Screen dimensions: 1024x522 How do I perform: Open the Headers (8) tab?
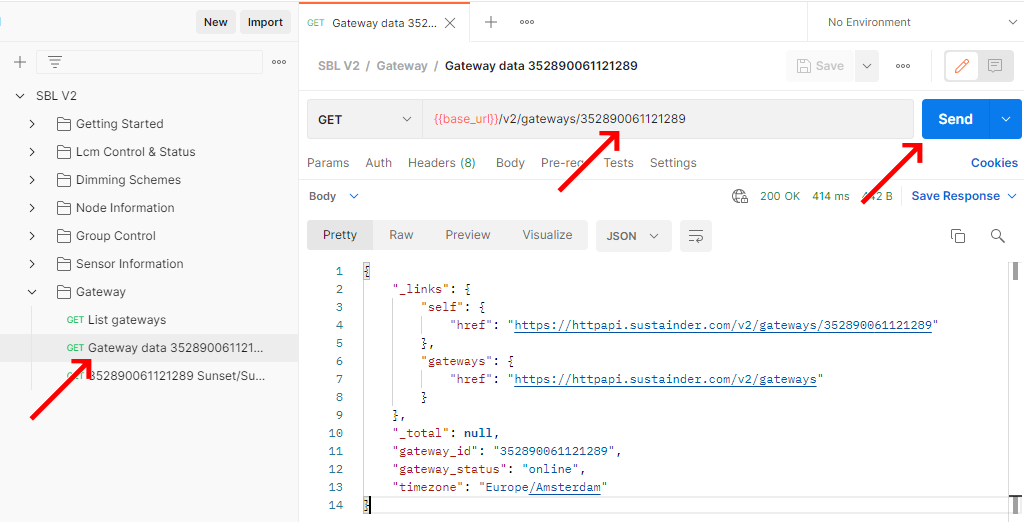441,163
